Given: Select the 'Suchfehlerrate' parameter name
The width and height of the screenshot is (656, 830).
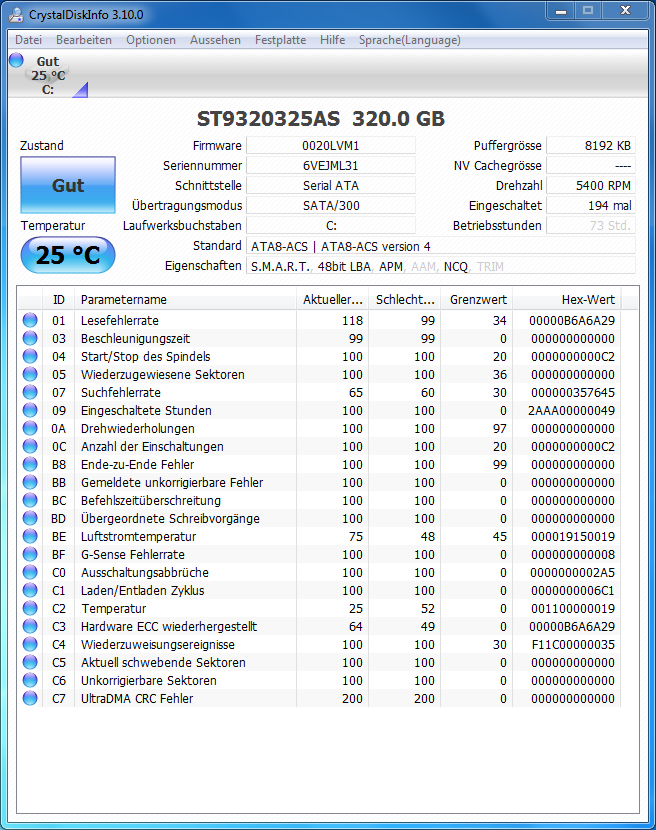Looking at the screenshot, I should click(x=121, y=393).
